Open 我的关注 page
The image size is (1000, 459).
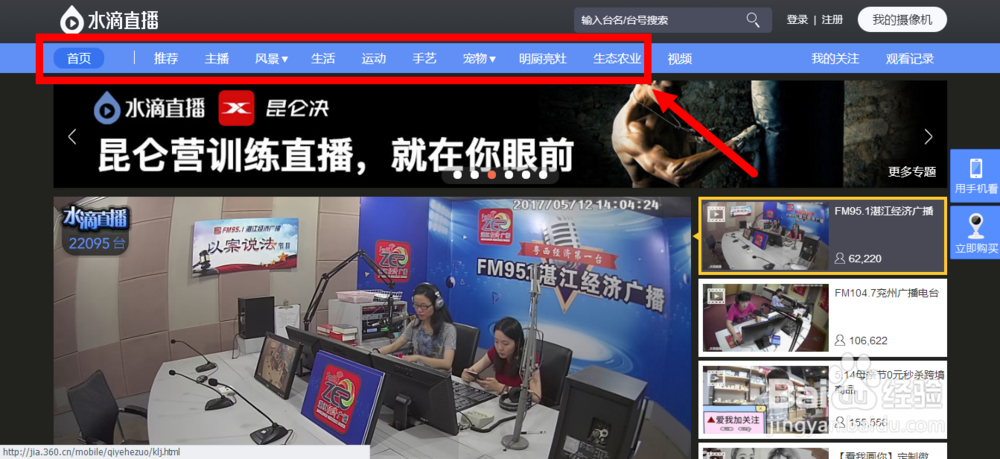[x=835, y=59]
